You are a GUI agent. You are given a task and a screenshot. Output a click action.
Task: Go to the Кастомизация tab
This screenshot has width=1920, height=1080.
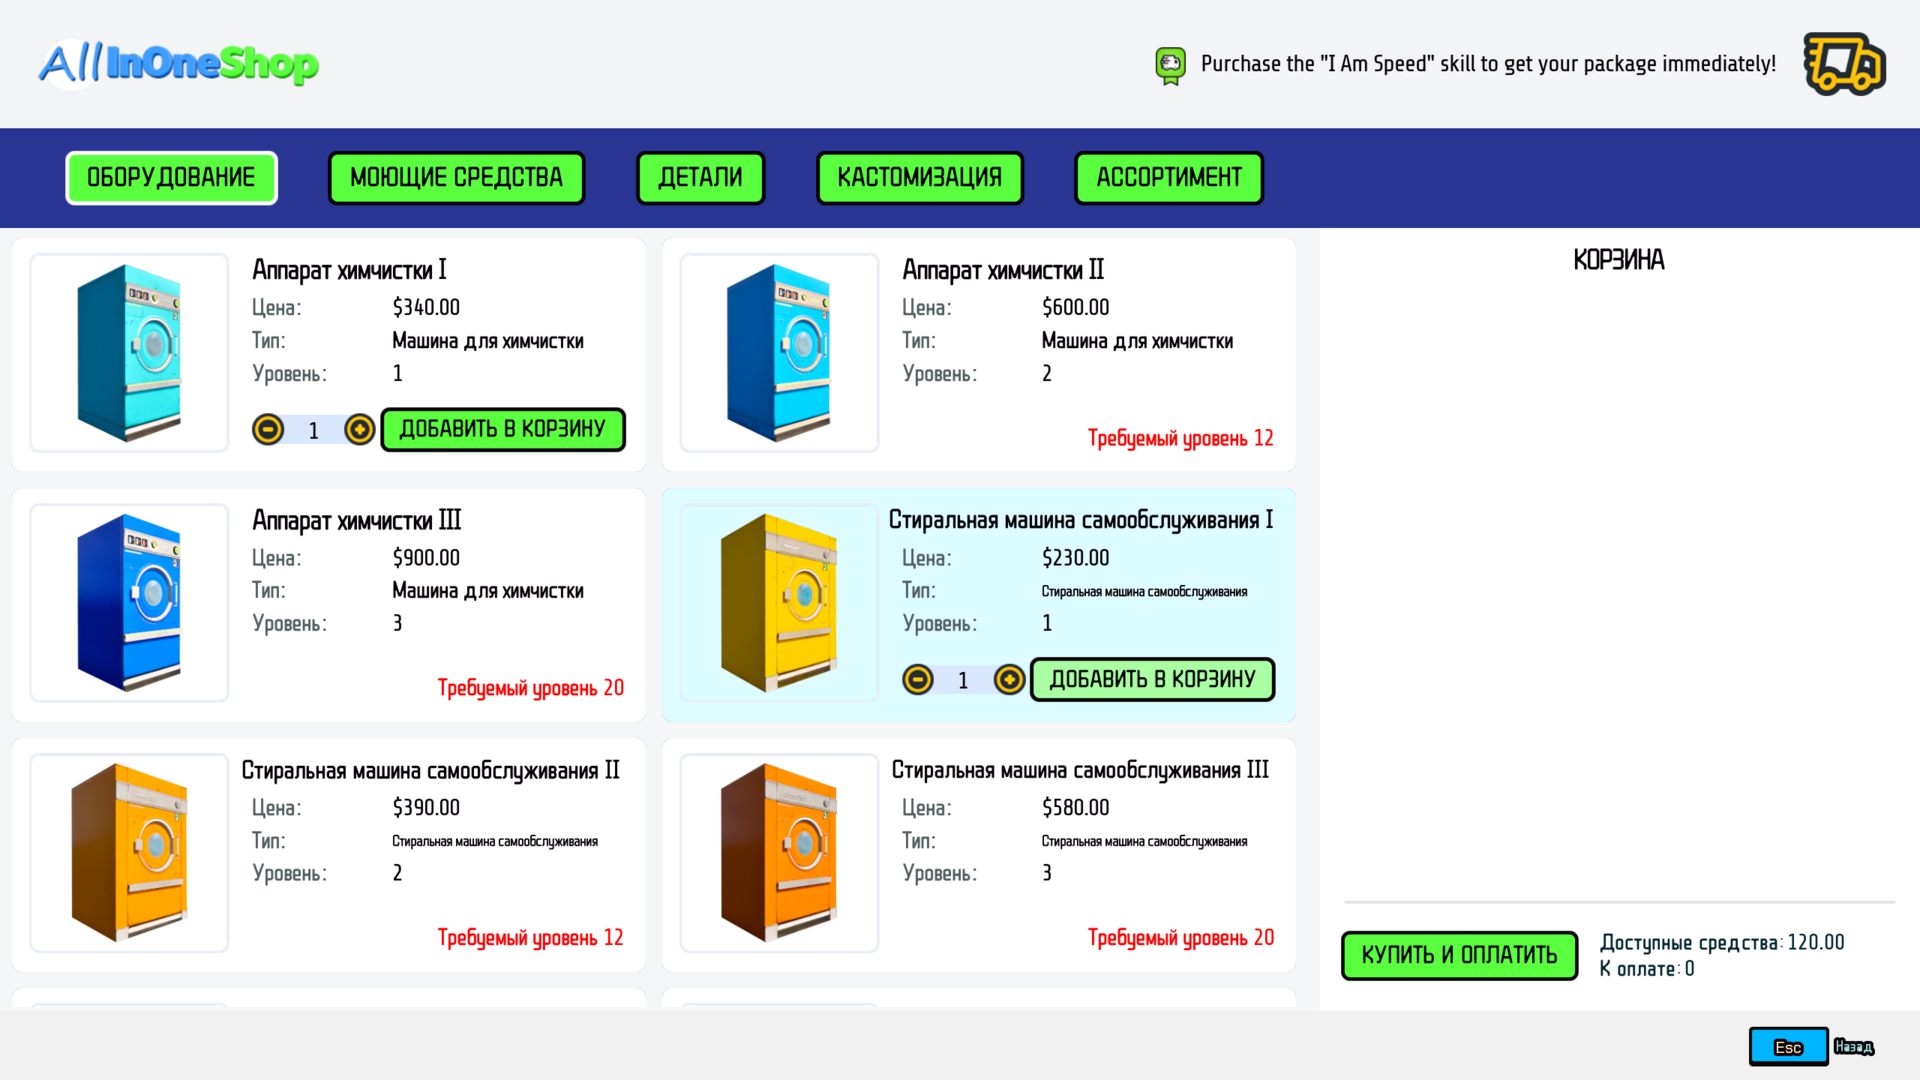click(919, 178)
